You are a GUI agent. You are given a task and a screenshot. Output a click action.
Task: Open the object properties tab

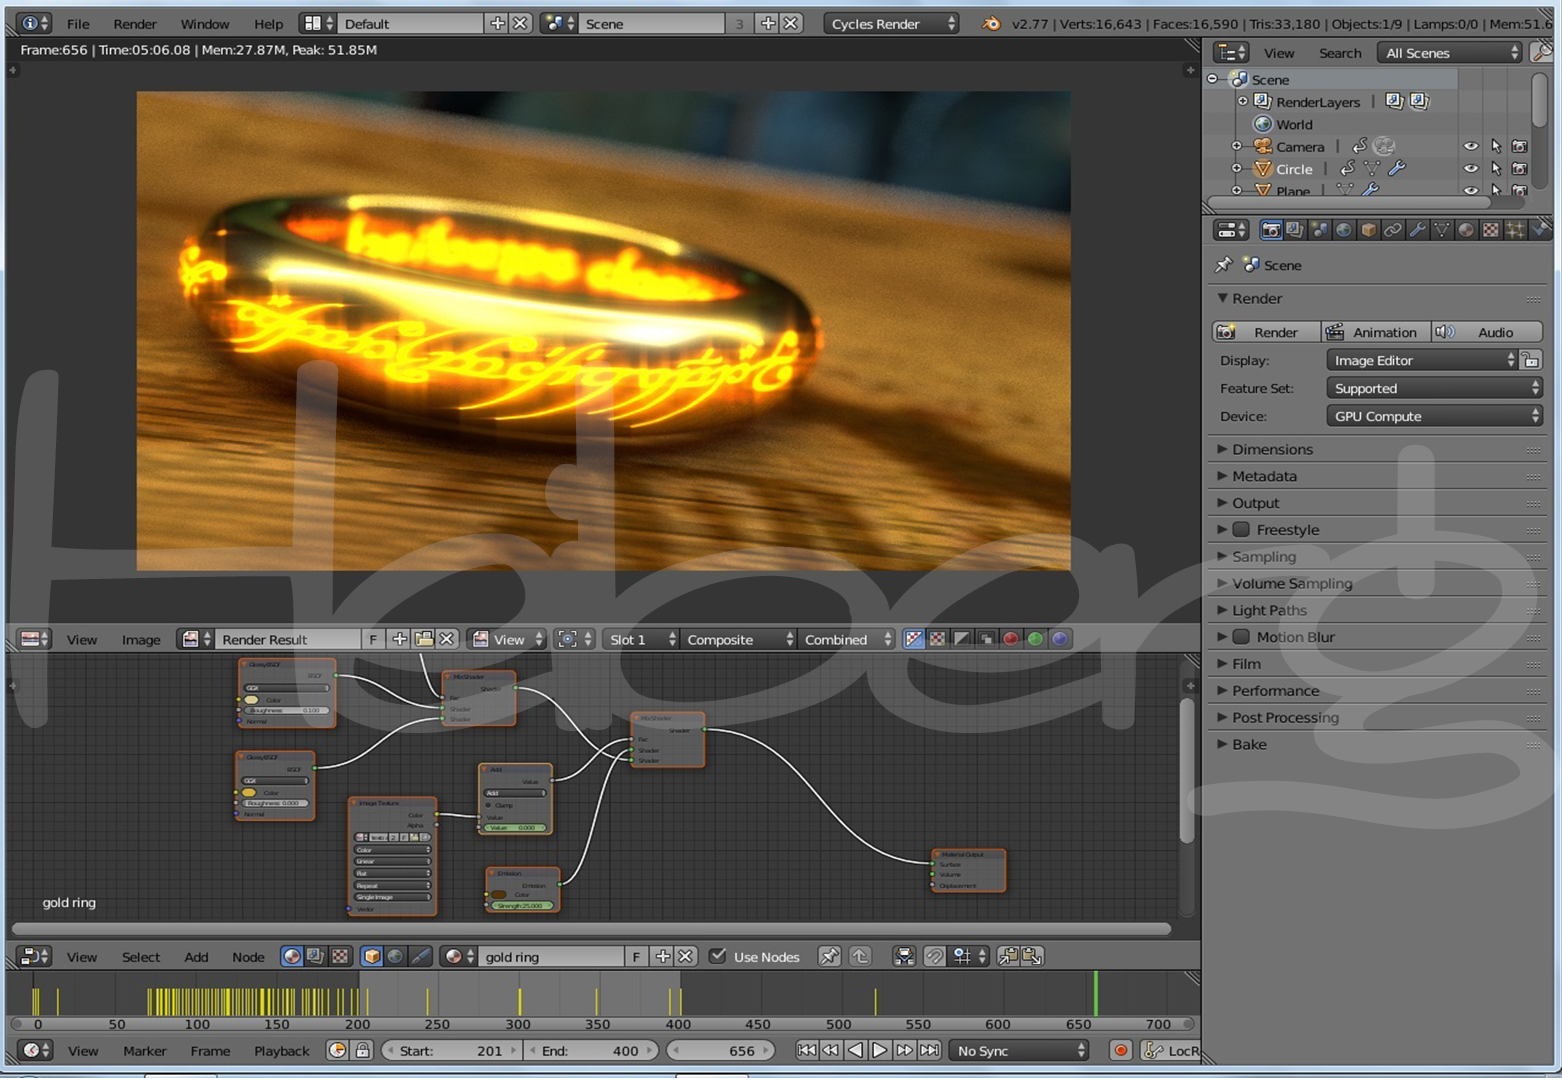point(1368,230)
